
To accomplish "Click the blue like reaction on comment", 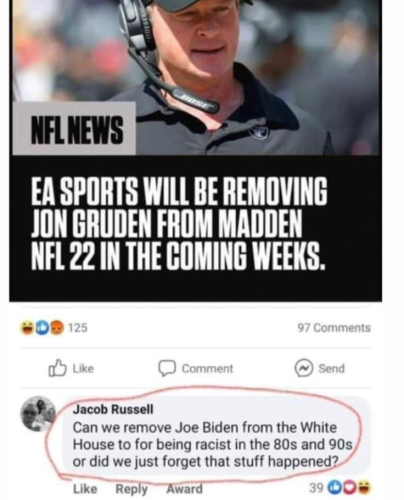I will tap(335, 488).
